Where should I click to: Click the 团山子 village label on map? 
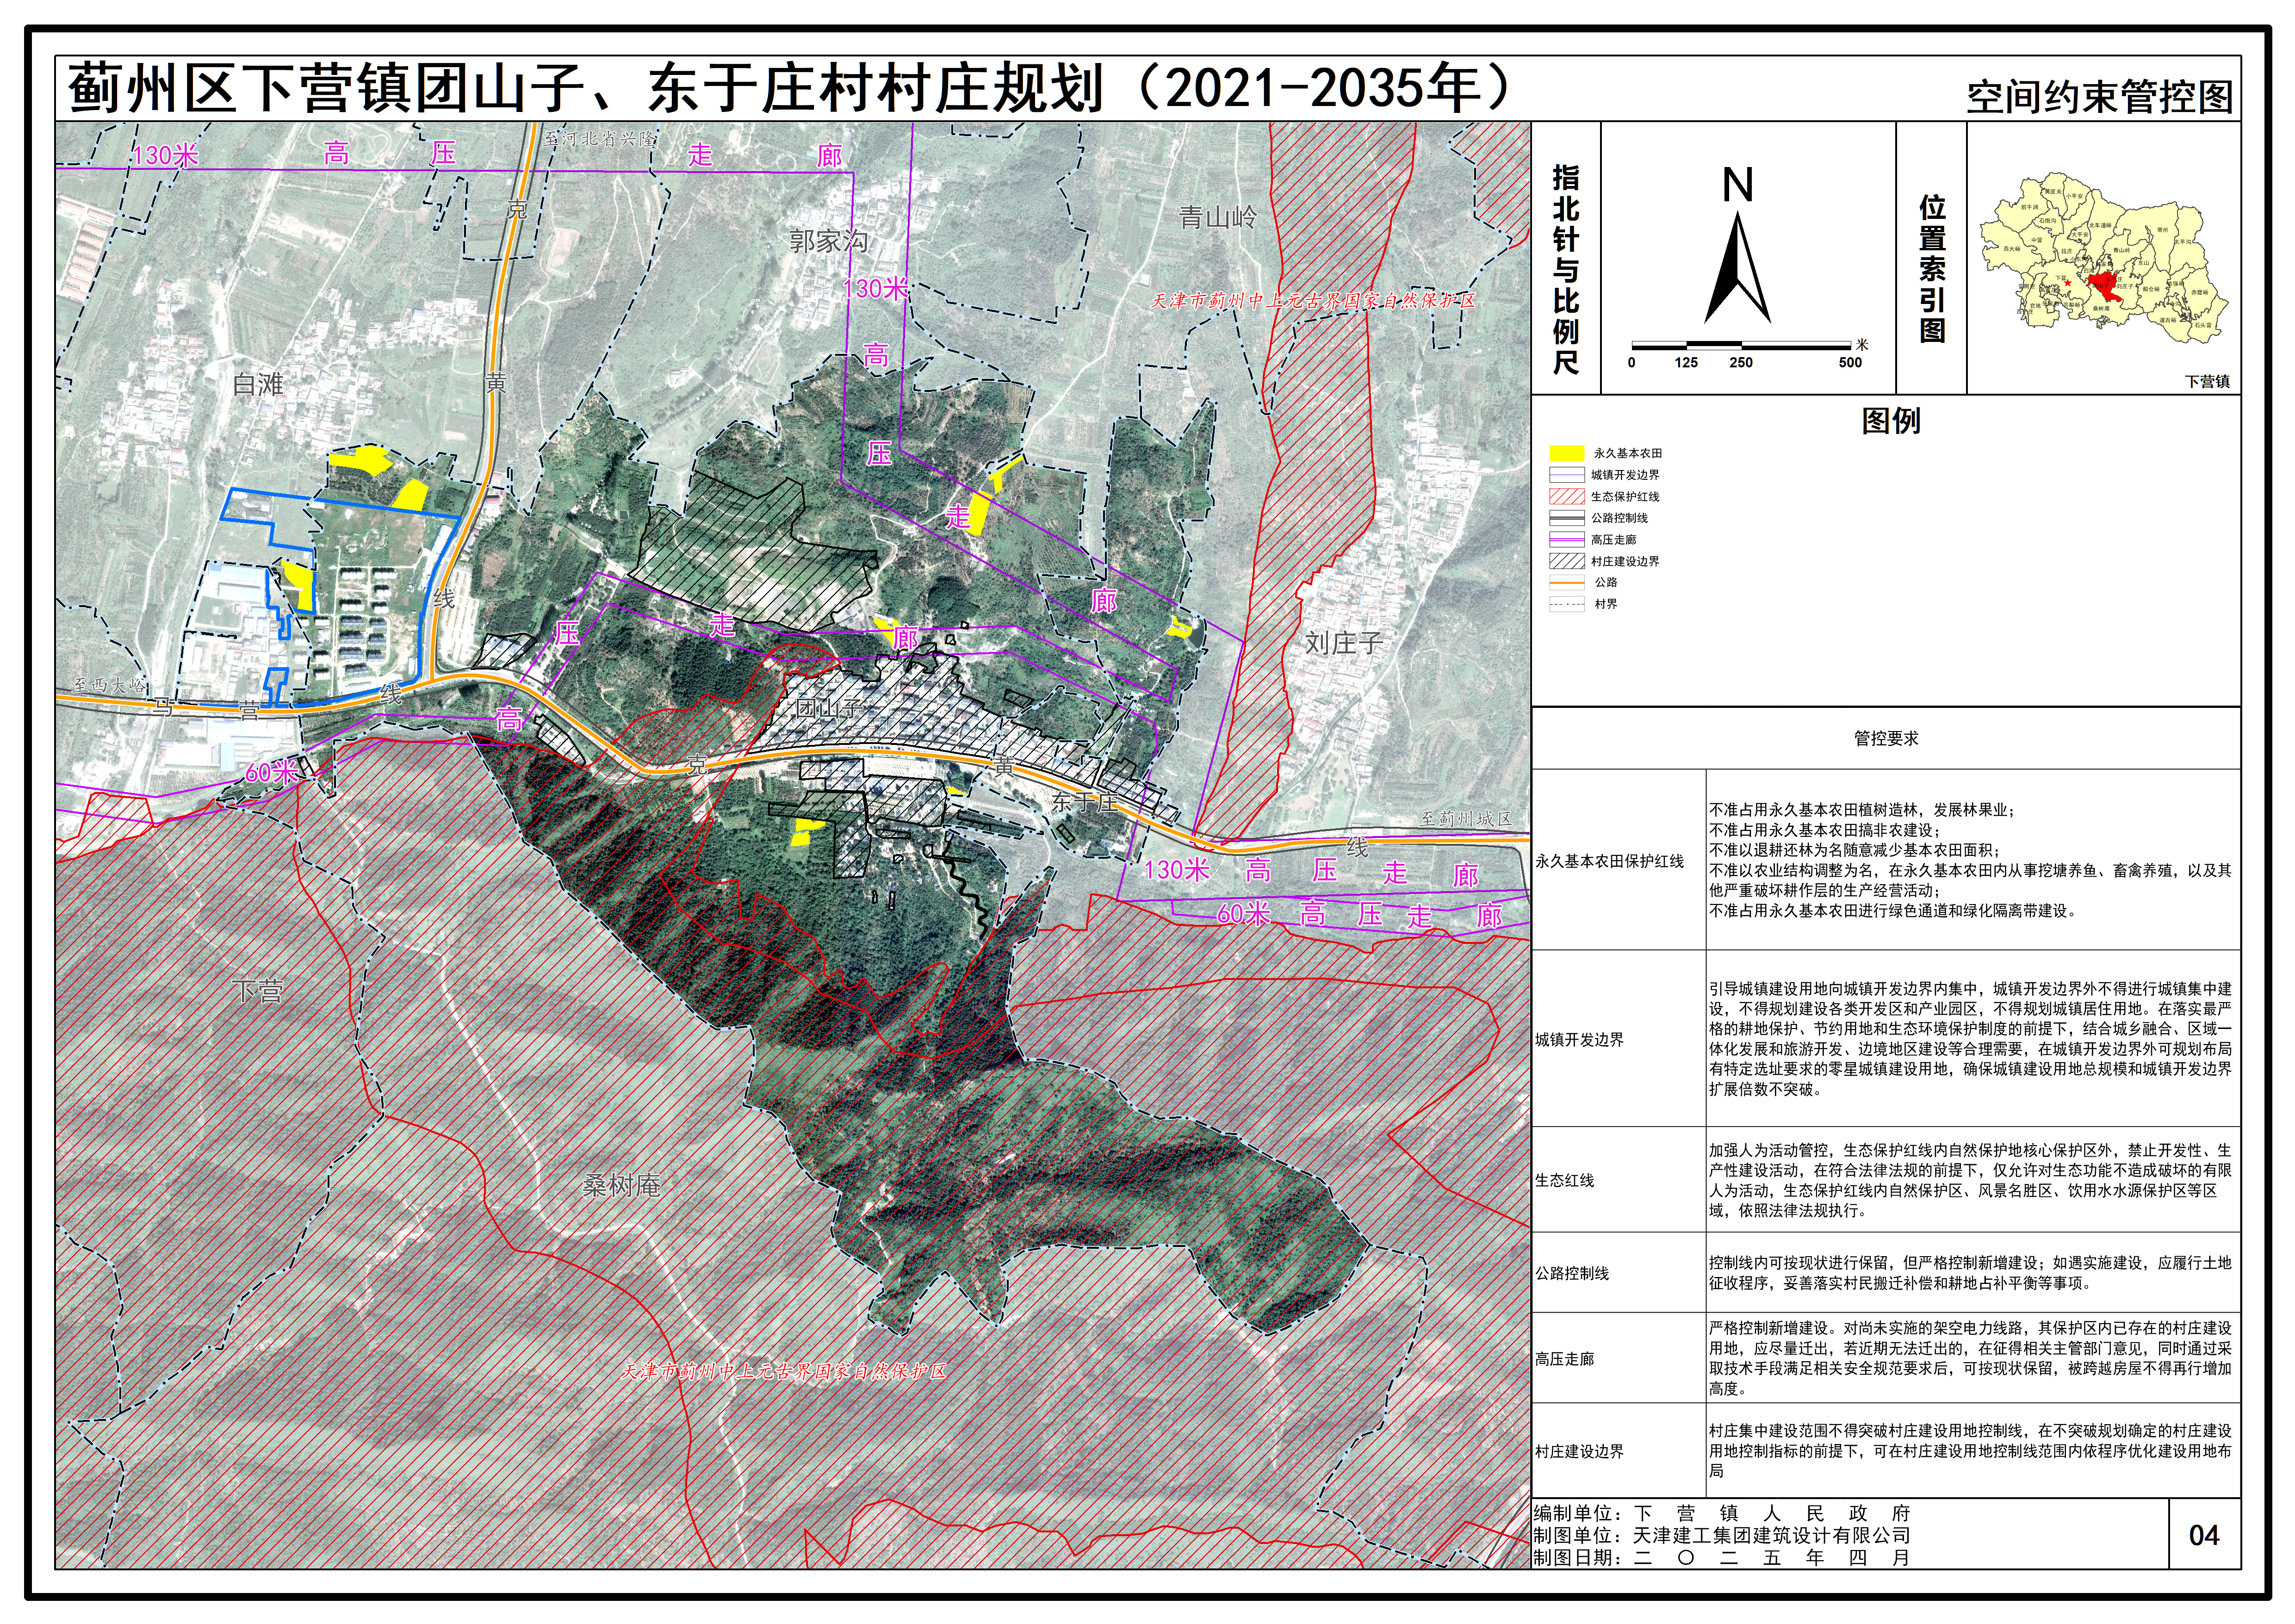pyautogui.click(x=829, y=708)
